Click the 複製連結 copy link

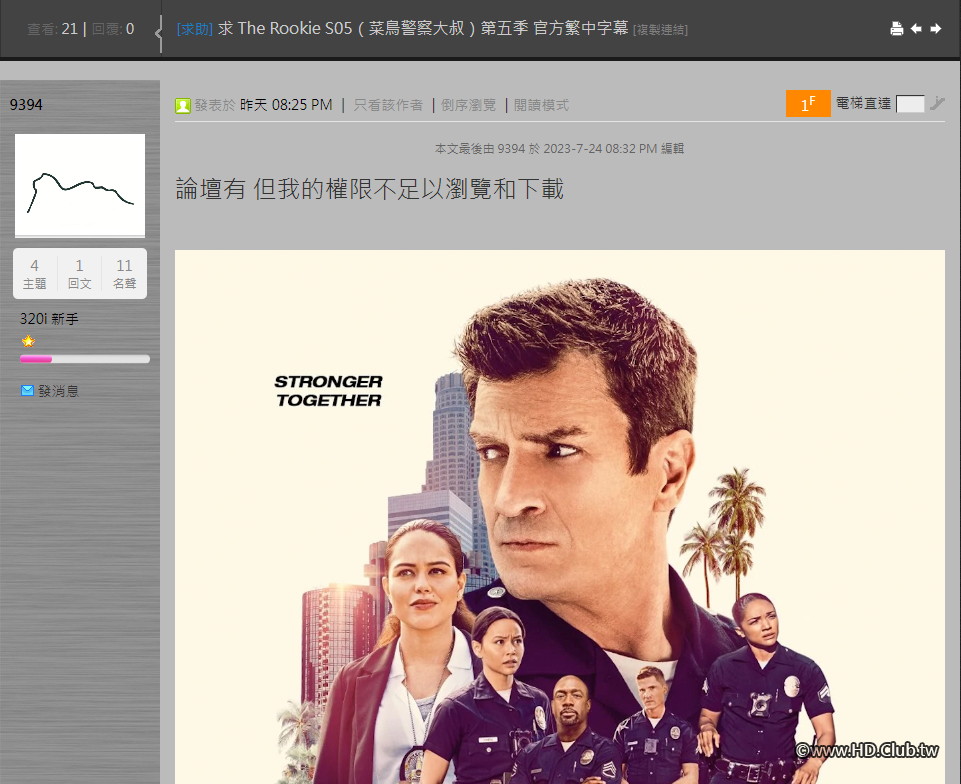tap(660, 28)
